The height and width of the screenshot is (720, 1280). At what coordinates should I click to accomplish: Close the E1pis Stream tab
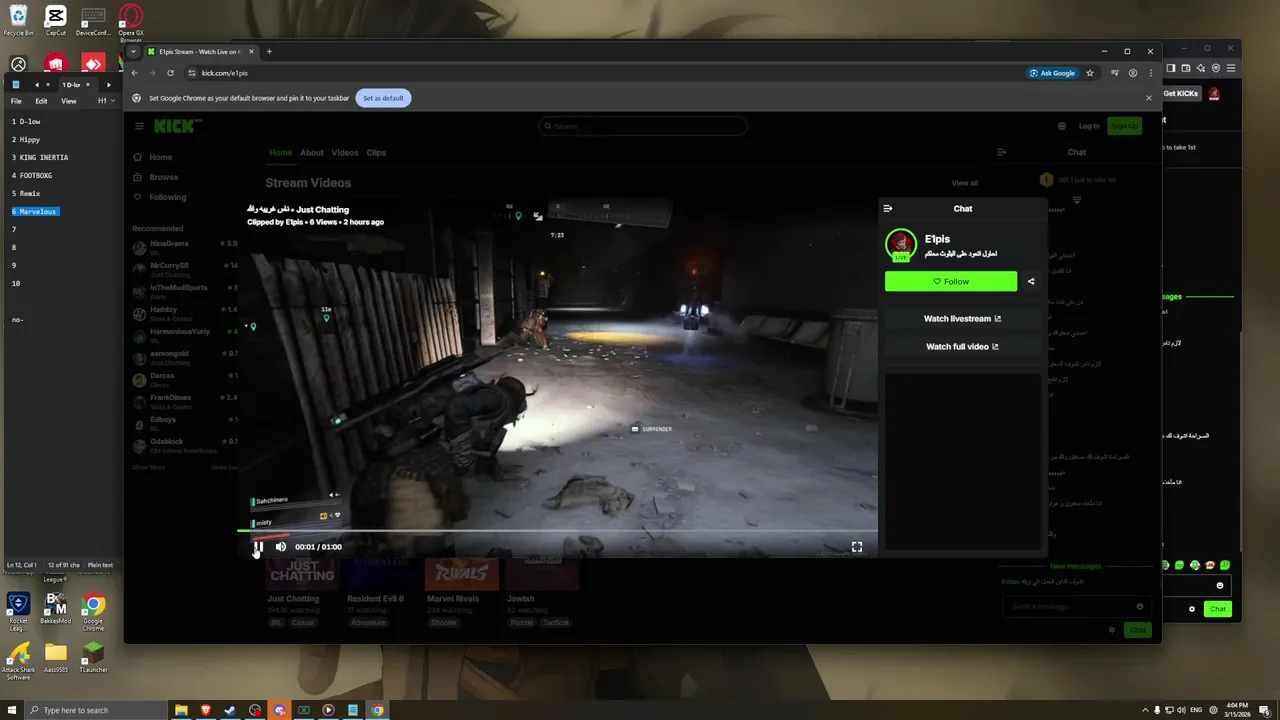(x=252, y=52)
